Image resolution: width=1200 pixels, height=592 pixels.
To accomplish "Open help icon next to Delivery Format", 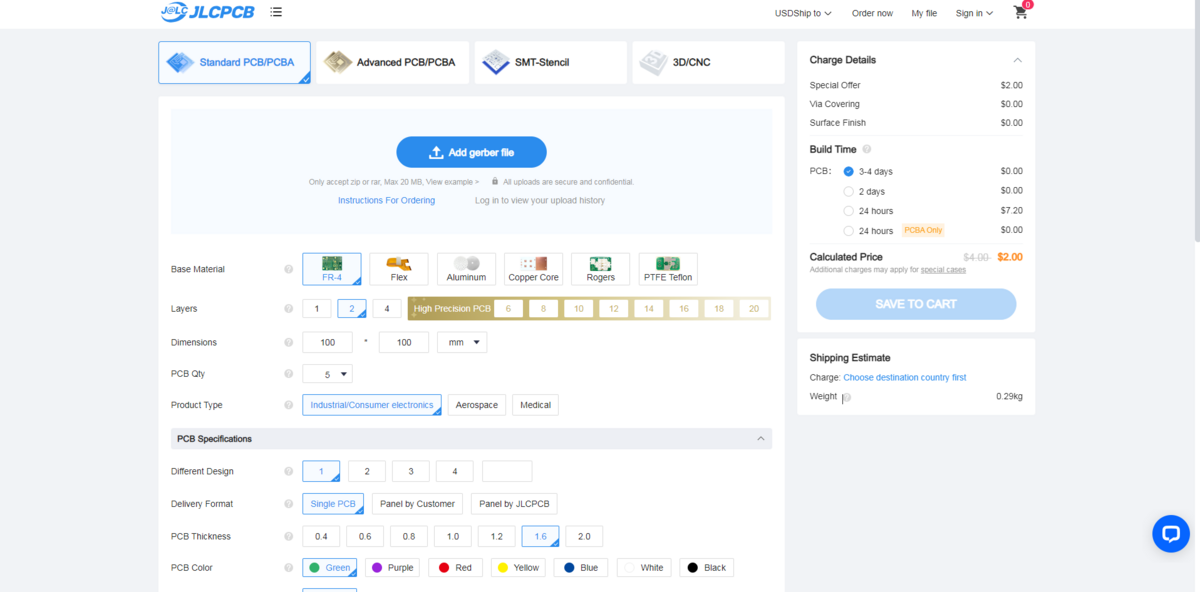I will (288, 504).
